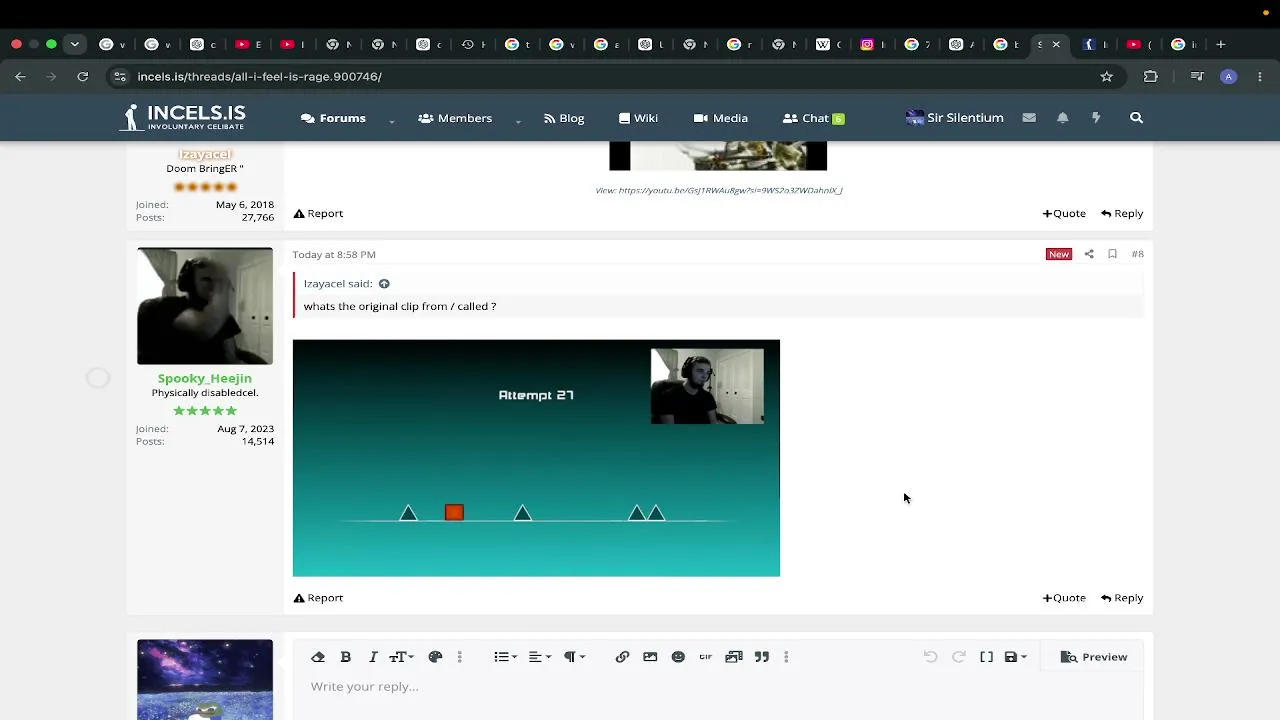Screen dimensions: 1280x720
Task: Click the browser back arrow
Action: click(20, 76)
